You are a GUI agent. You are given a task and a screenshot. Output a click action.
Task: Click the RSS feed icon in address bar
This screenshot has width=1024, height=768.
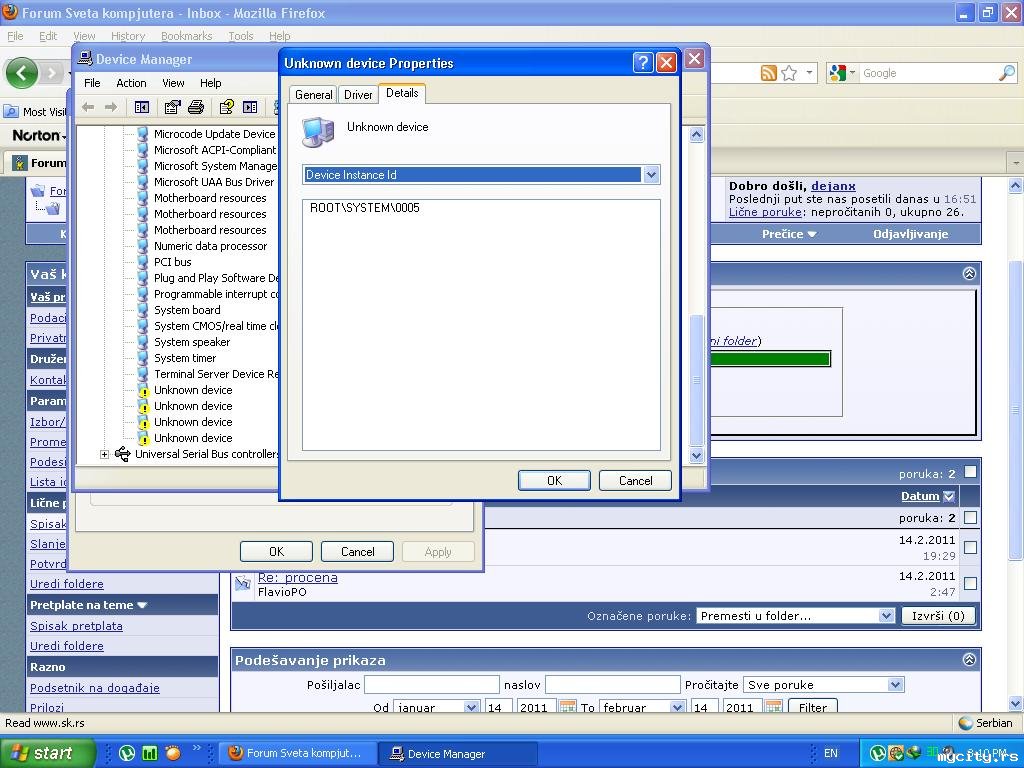(769, 73)
